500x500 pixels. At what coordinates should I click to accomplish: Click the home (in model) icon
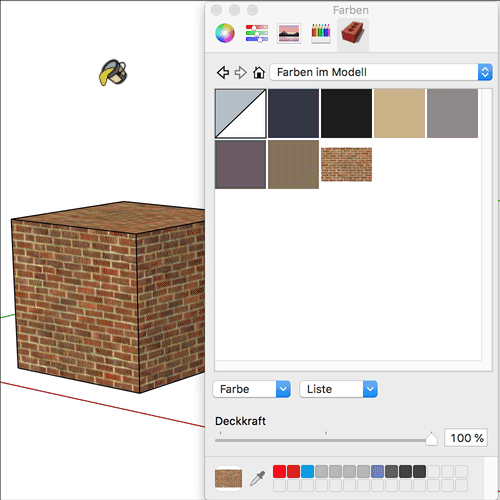coord(259,72)
